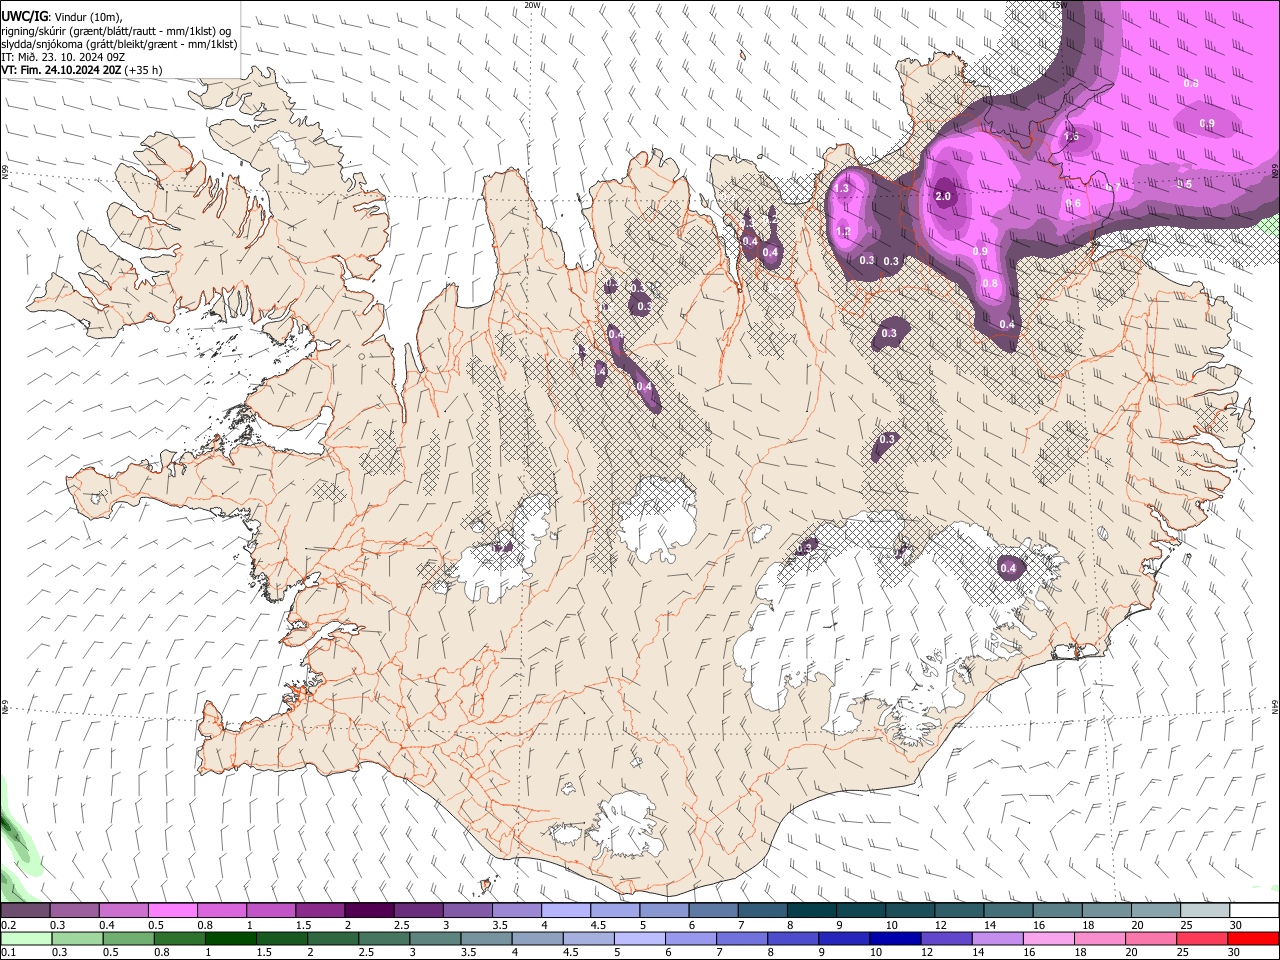
Task: Pick the dark green lower-scale swatch, 1 to 1.5
Action: [x=231, y=938]
